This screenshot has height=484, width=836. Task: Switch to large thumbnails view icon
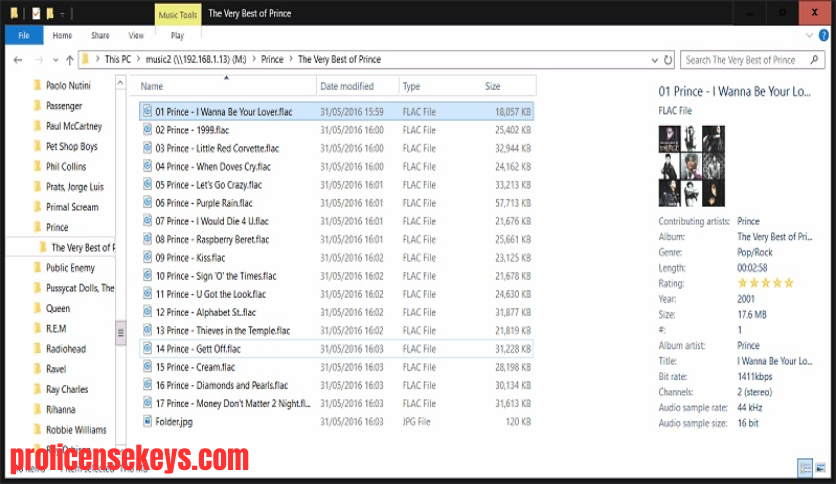point(821,468)
